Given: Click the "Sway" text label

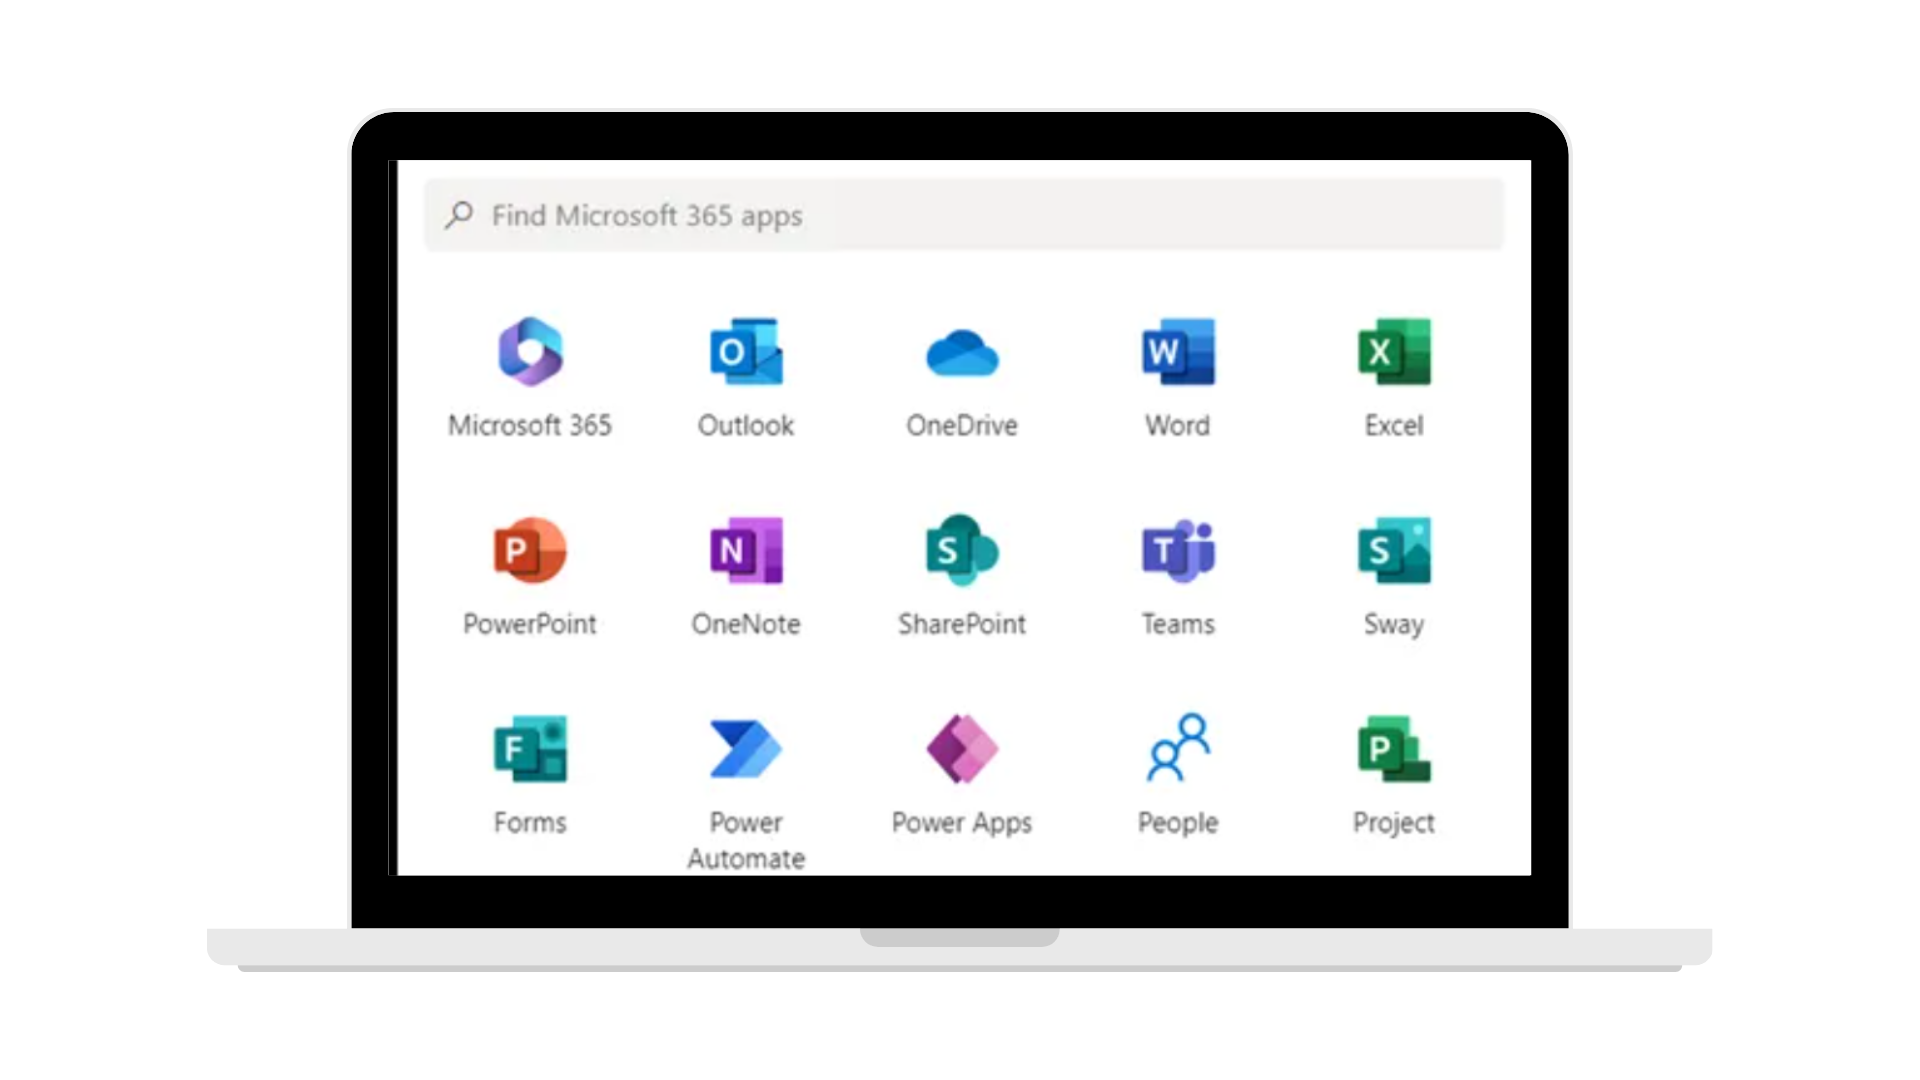Looking at the screenshot, I should (x=1394, y=625).
